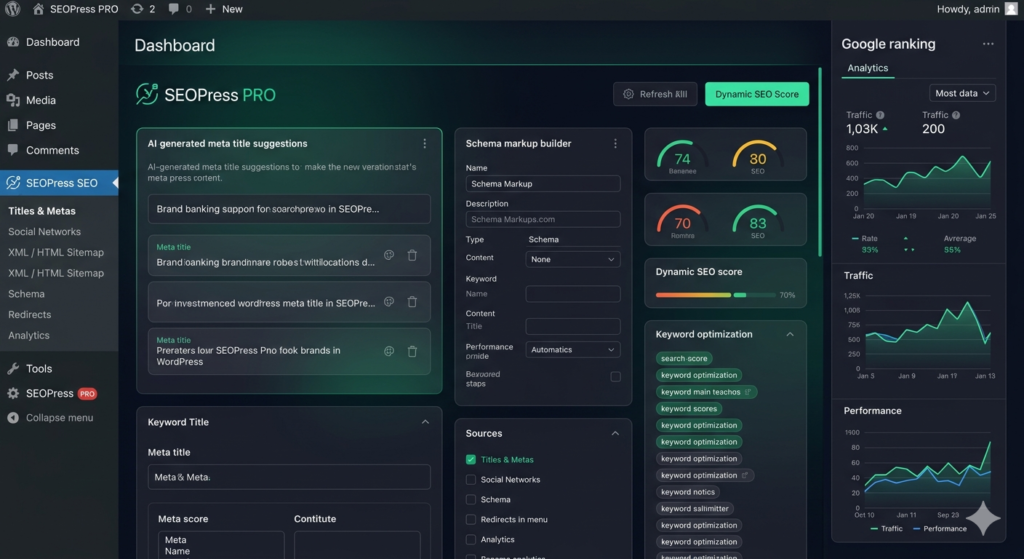Open the Content None dropdown
Viewport: 1024px width, 559px height.
point(573,259)
